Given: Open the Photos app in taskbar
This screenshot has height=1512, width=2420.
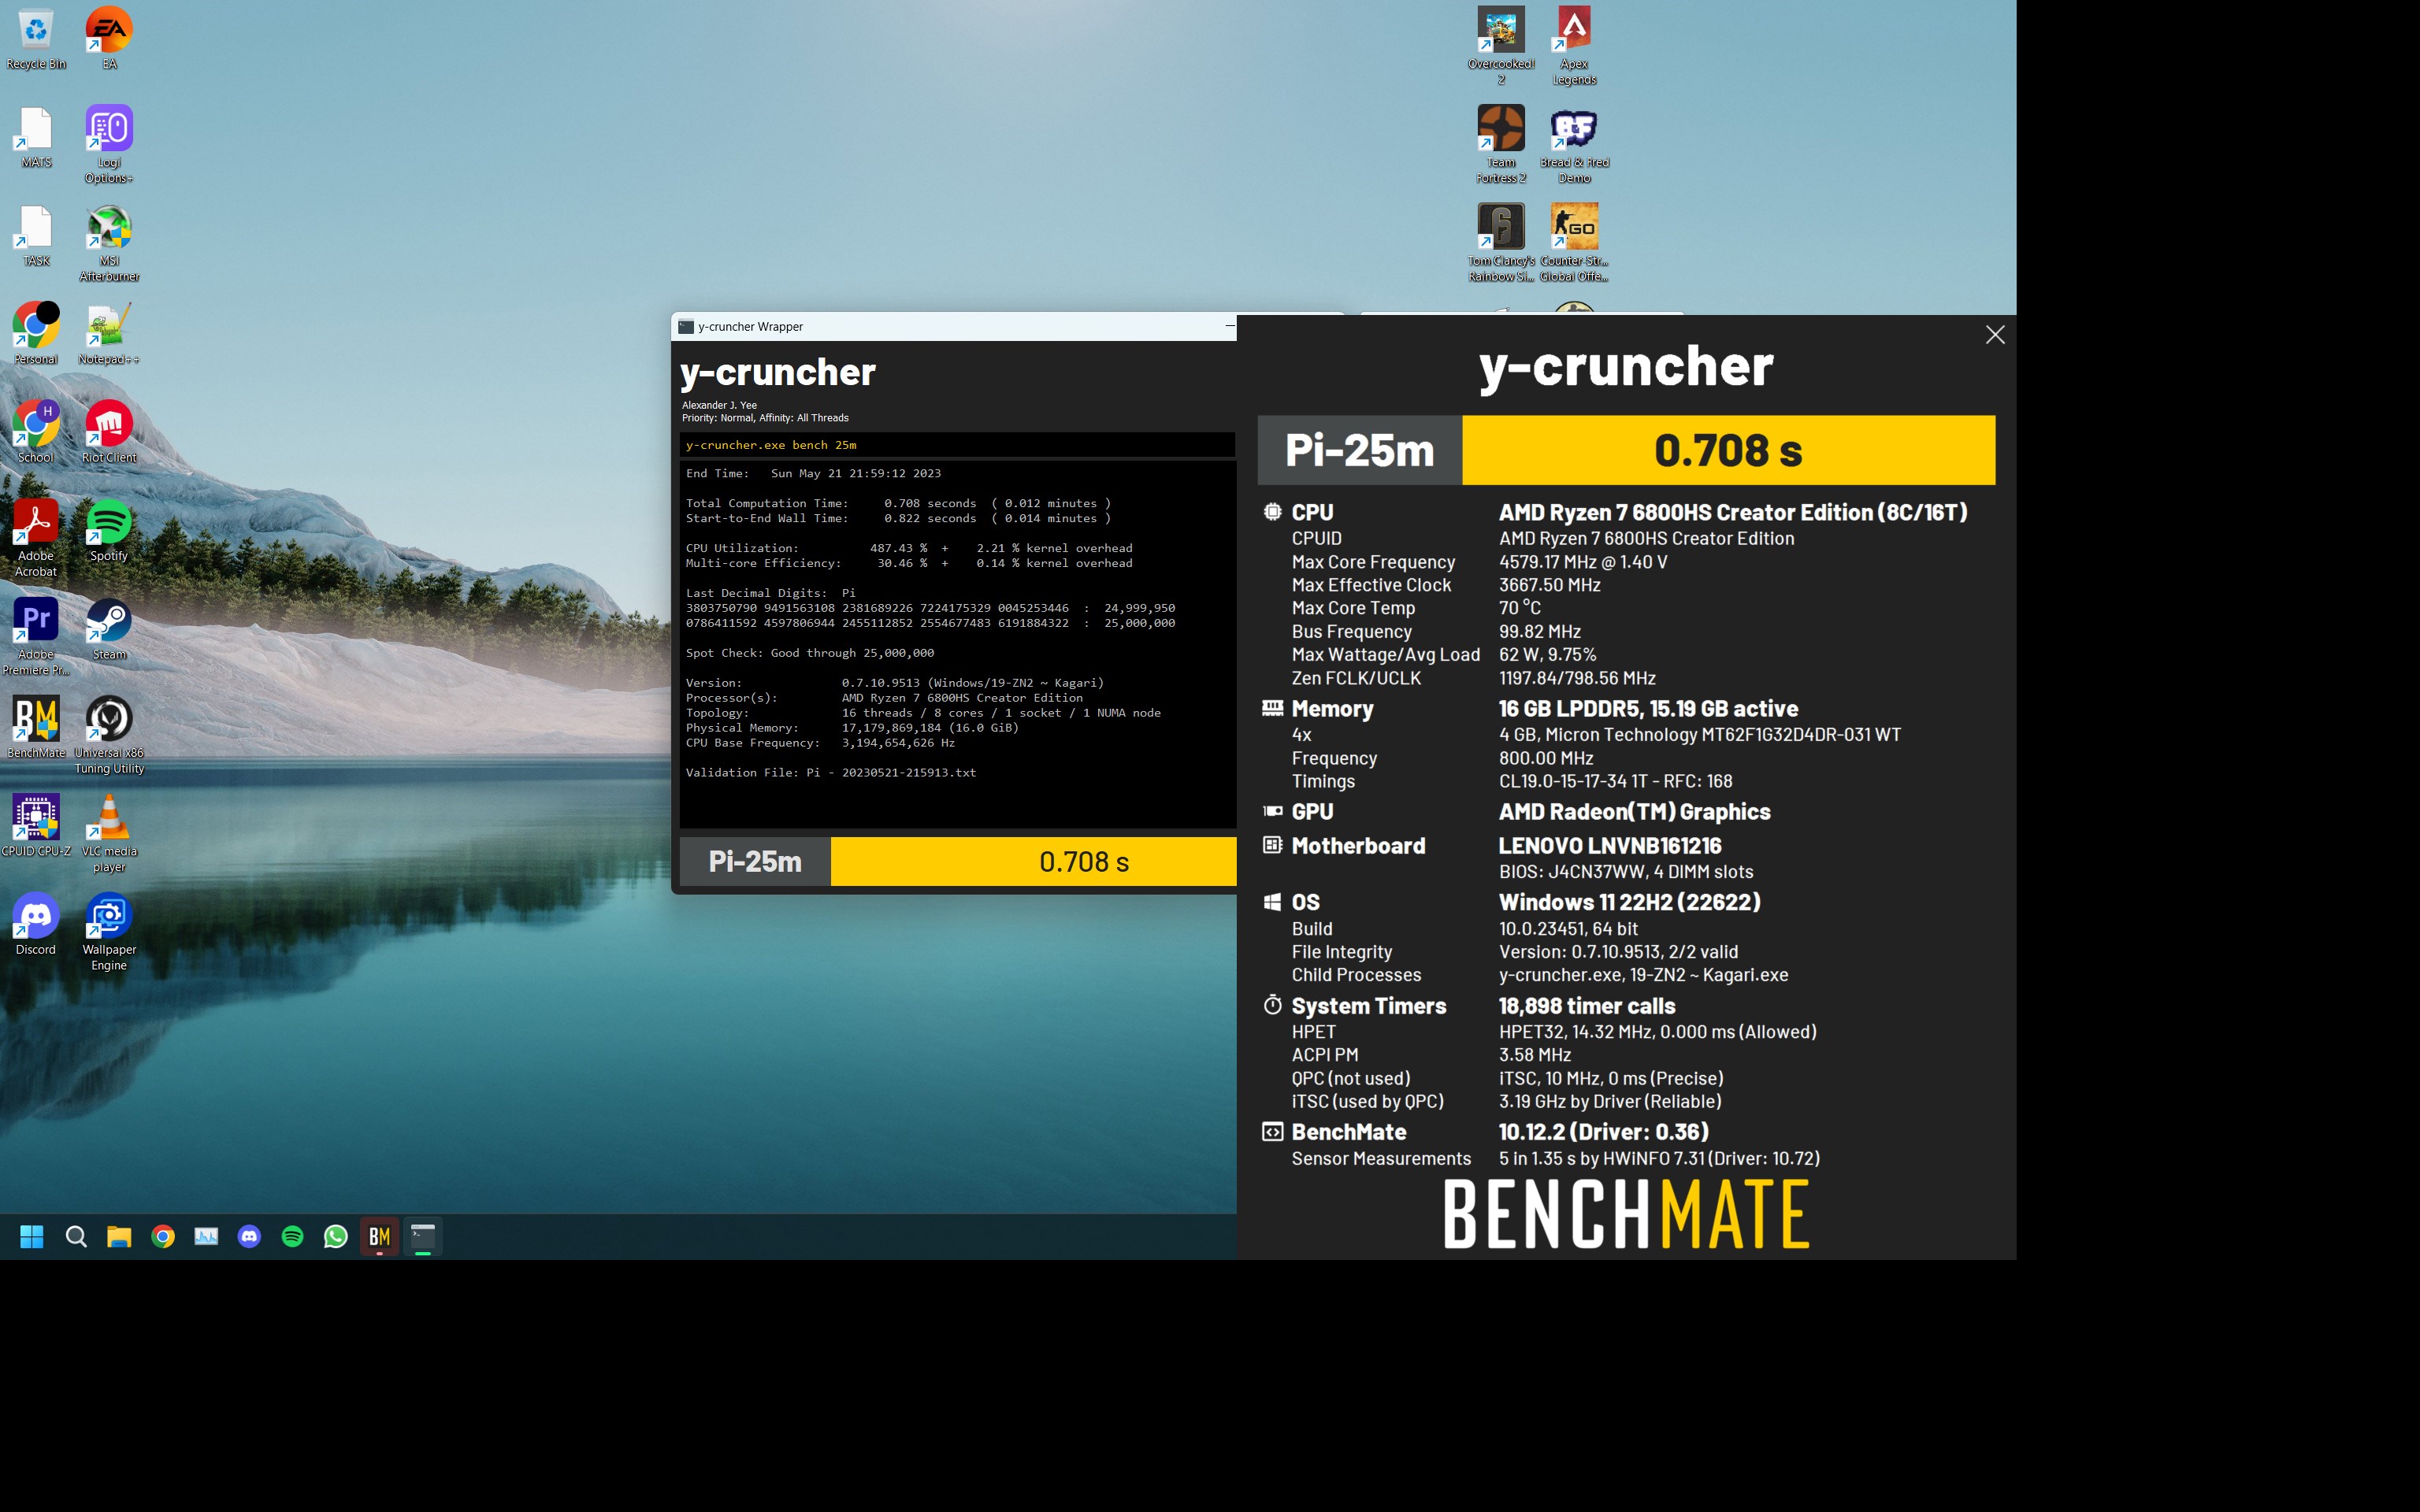Looking at the screenshot, I should [x=206, y=1237].
